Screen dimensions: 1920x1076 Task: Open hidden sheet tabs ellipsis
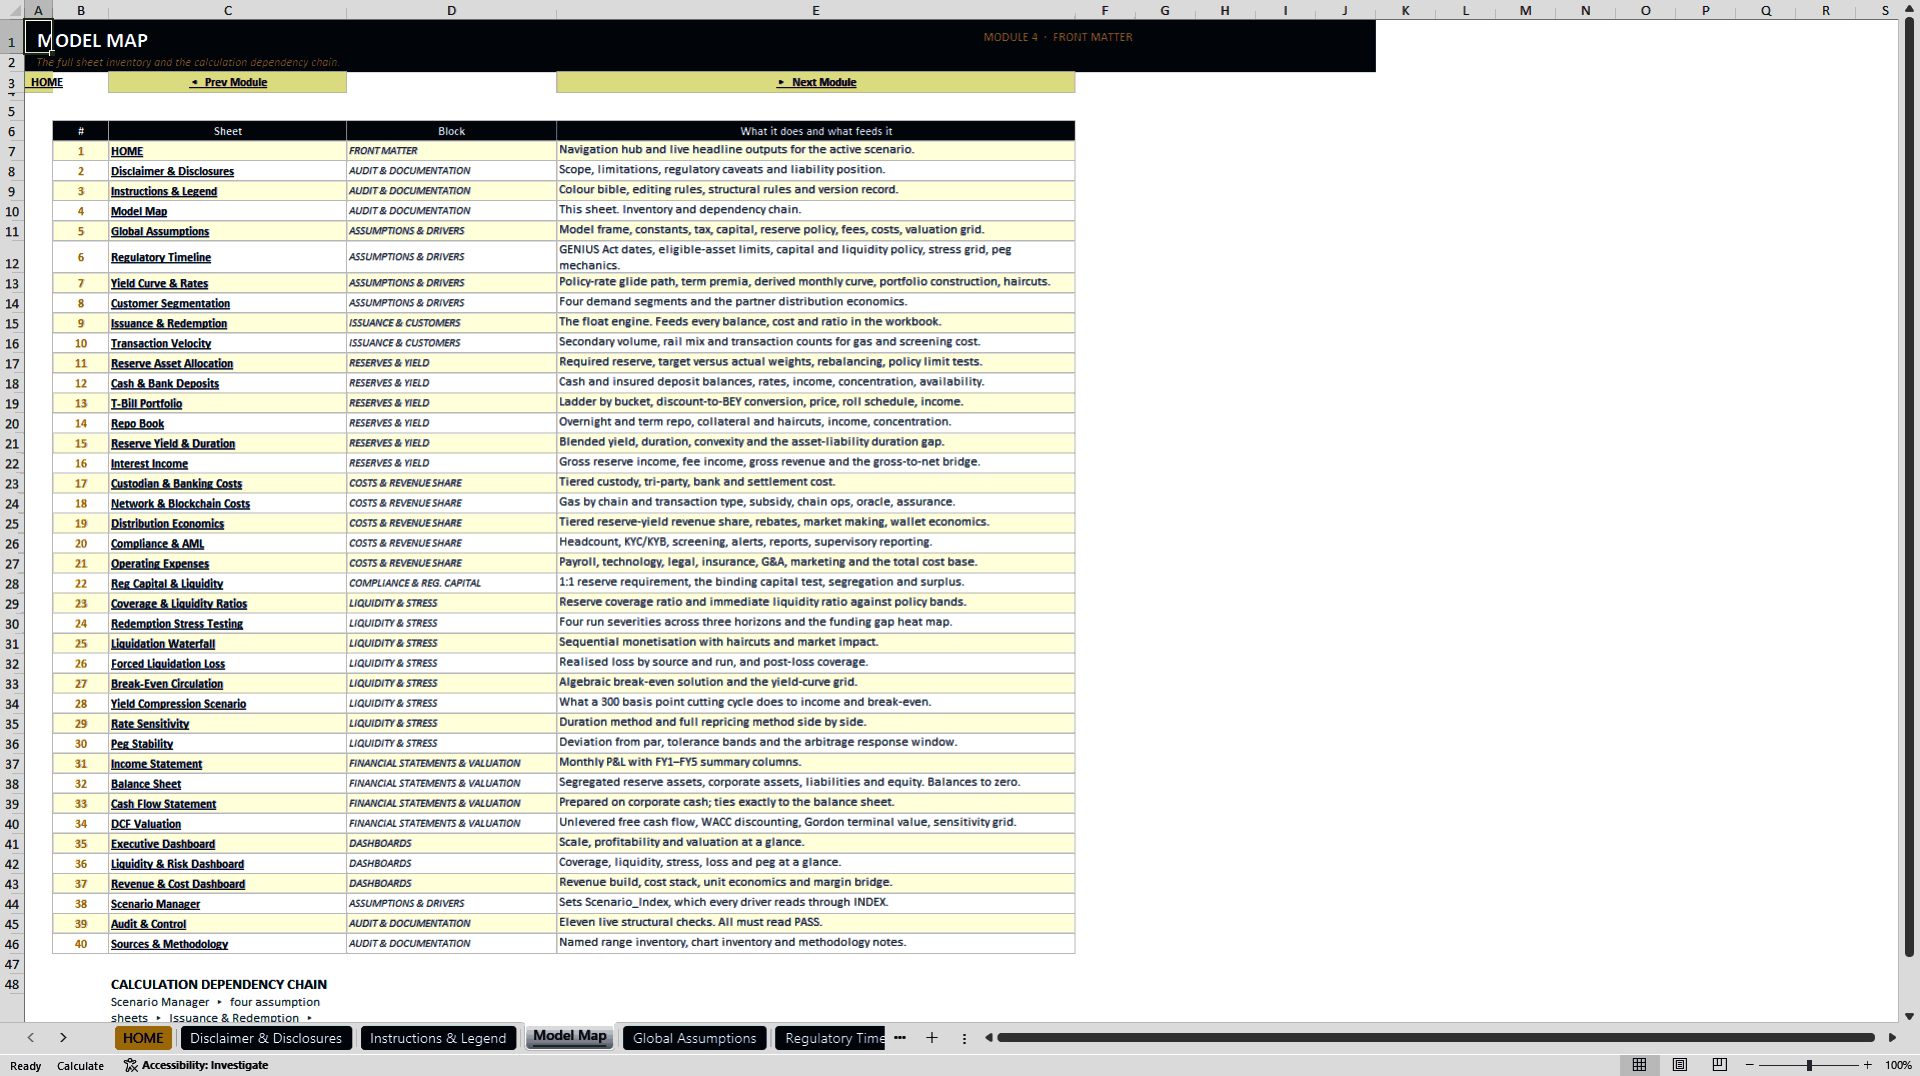click(x=900, y=1038)
